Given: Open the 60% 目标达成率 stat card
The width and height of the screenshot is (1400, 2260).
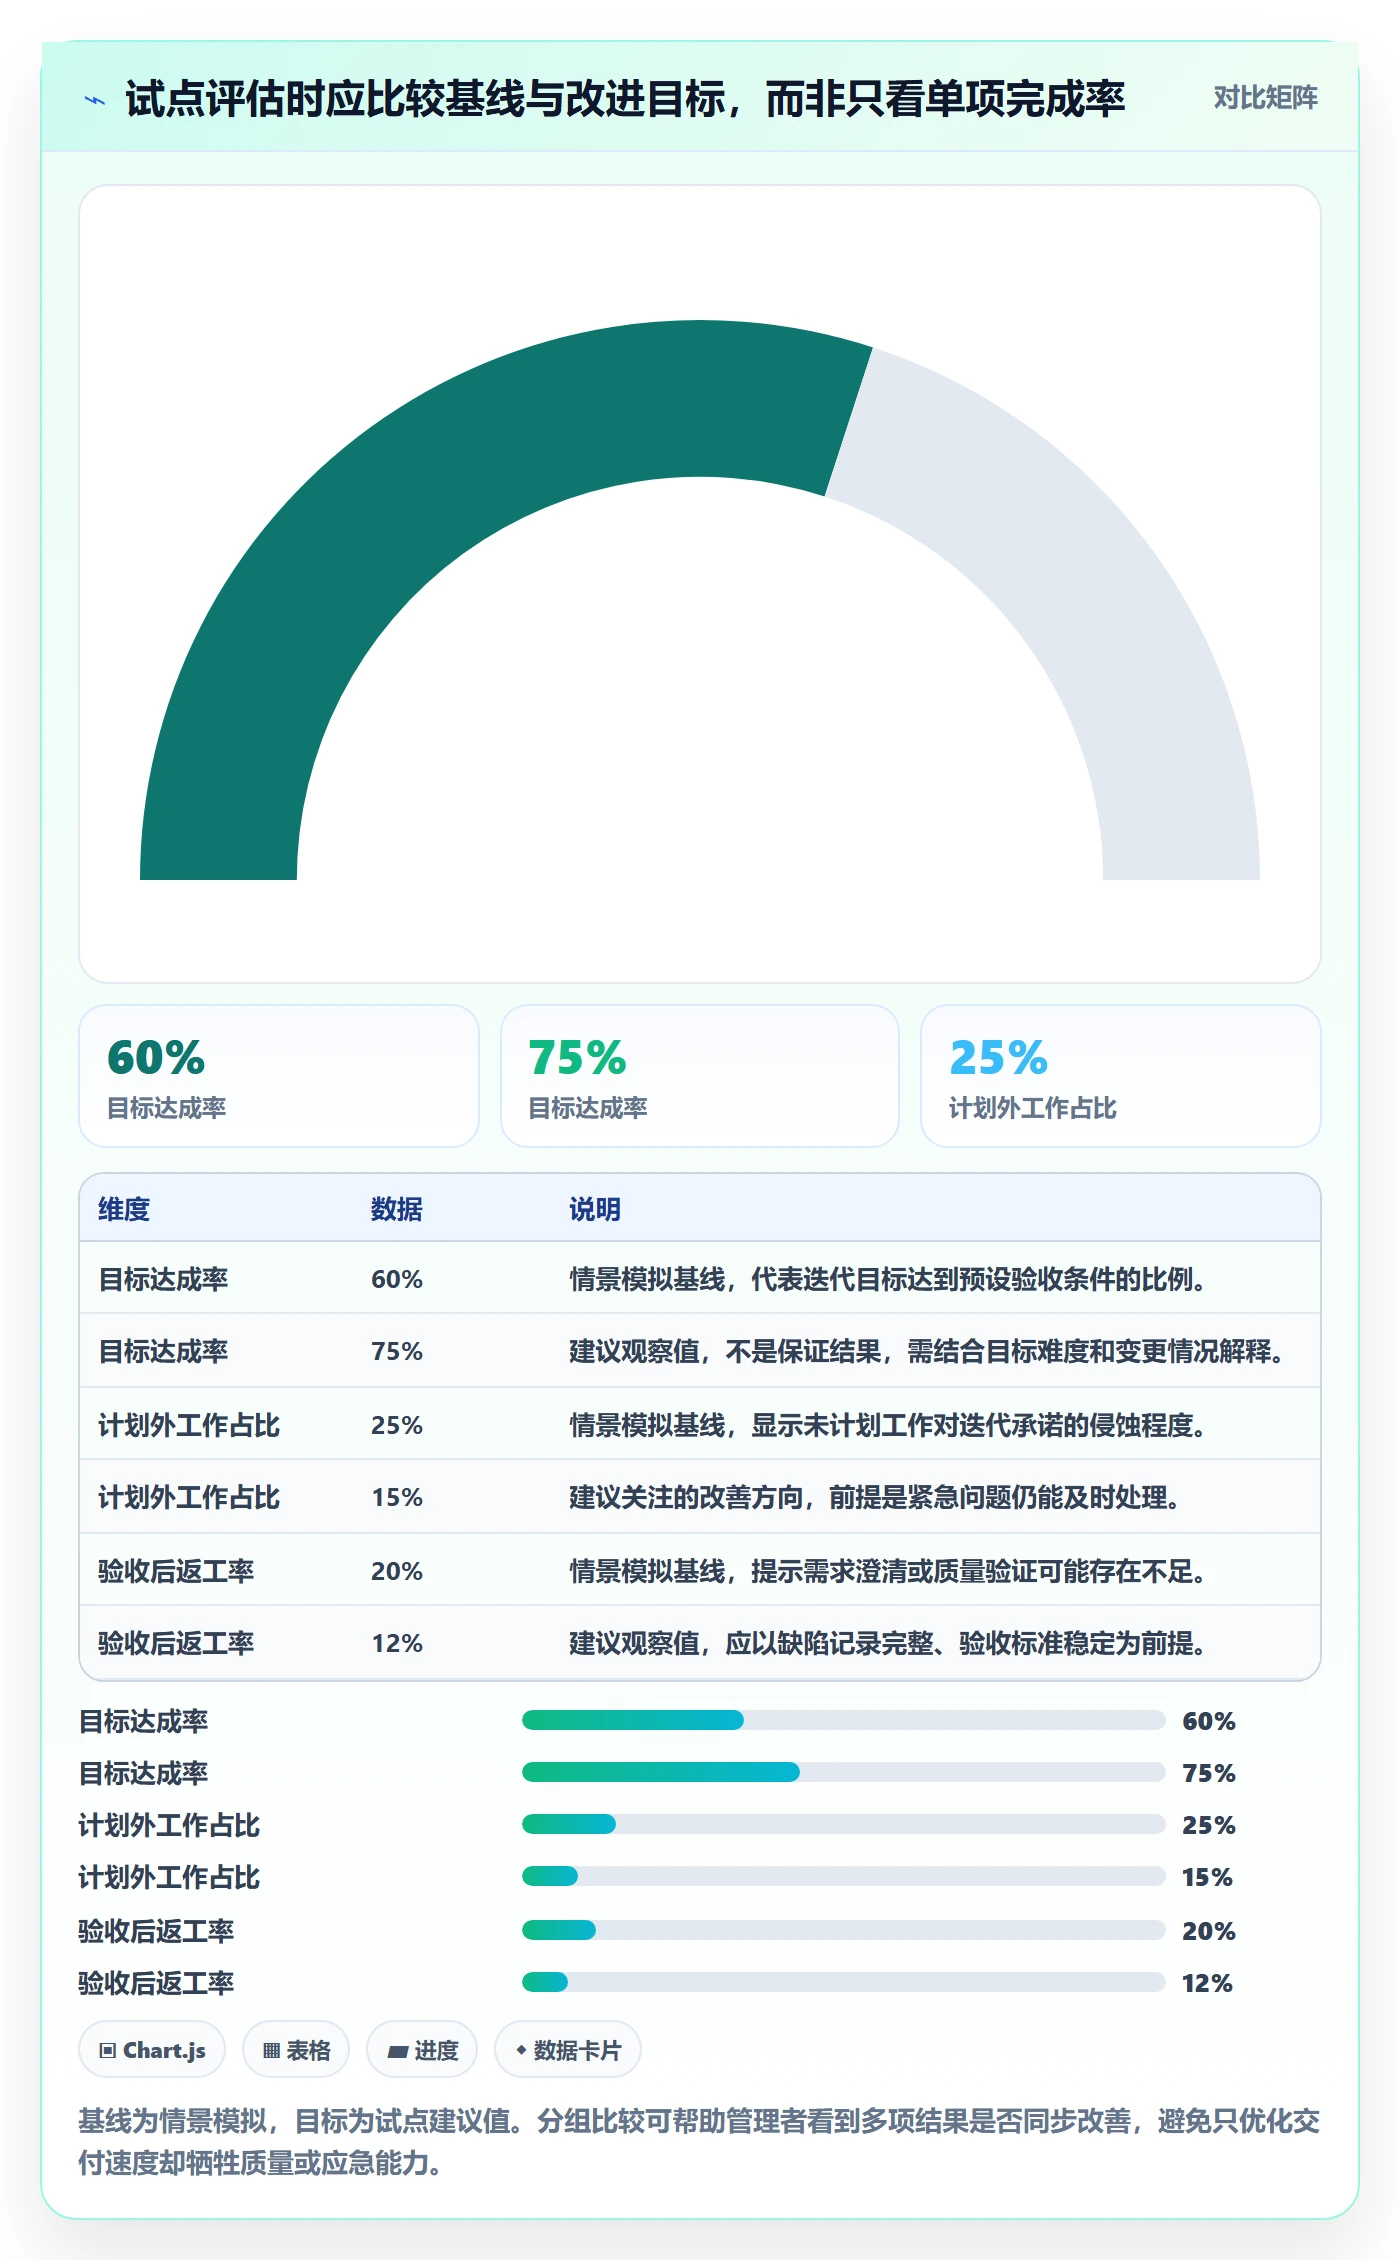Looking at the screenshot, I should pos(279,1076).
